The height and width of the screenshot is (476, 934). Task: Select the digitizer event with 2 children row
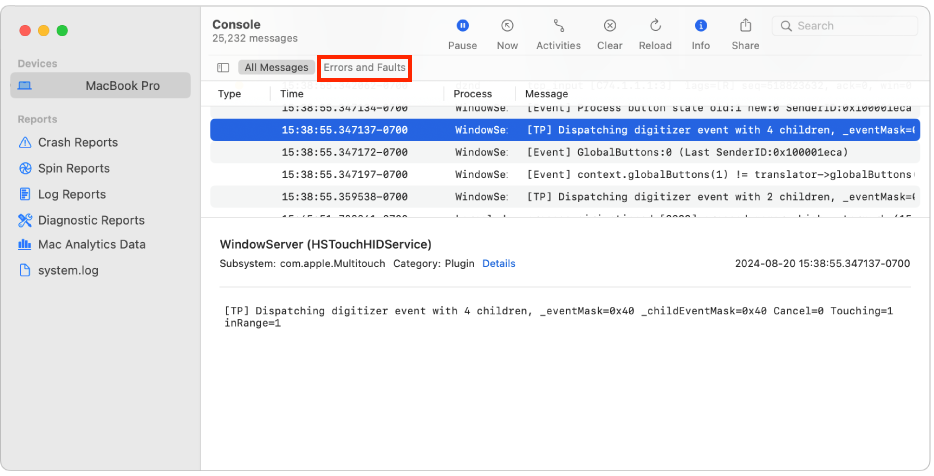point(565,197)
